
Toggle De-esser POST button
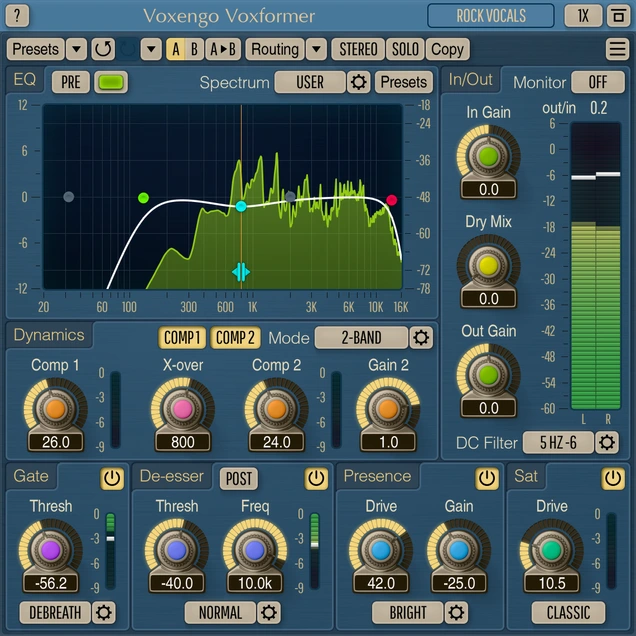pos(239,479)
